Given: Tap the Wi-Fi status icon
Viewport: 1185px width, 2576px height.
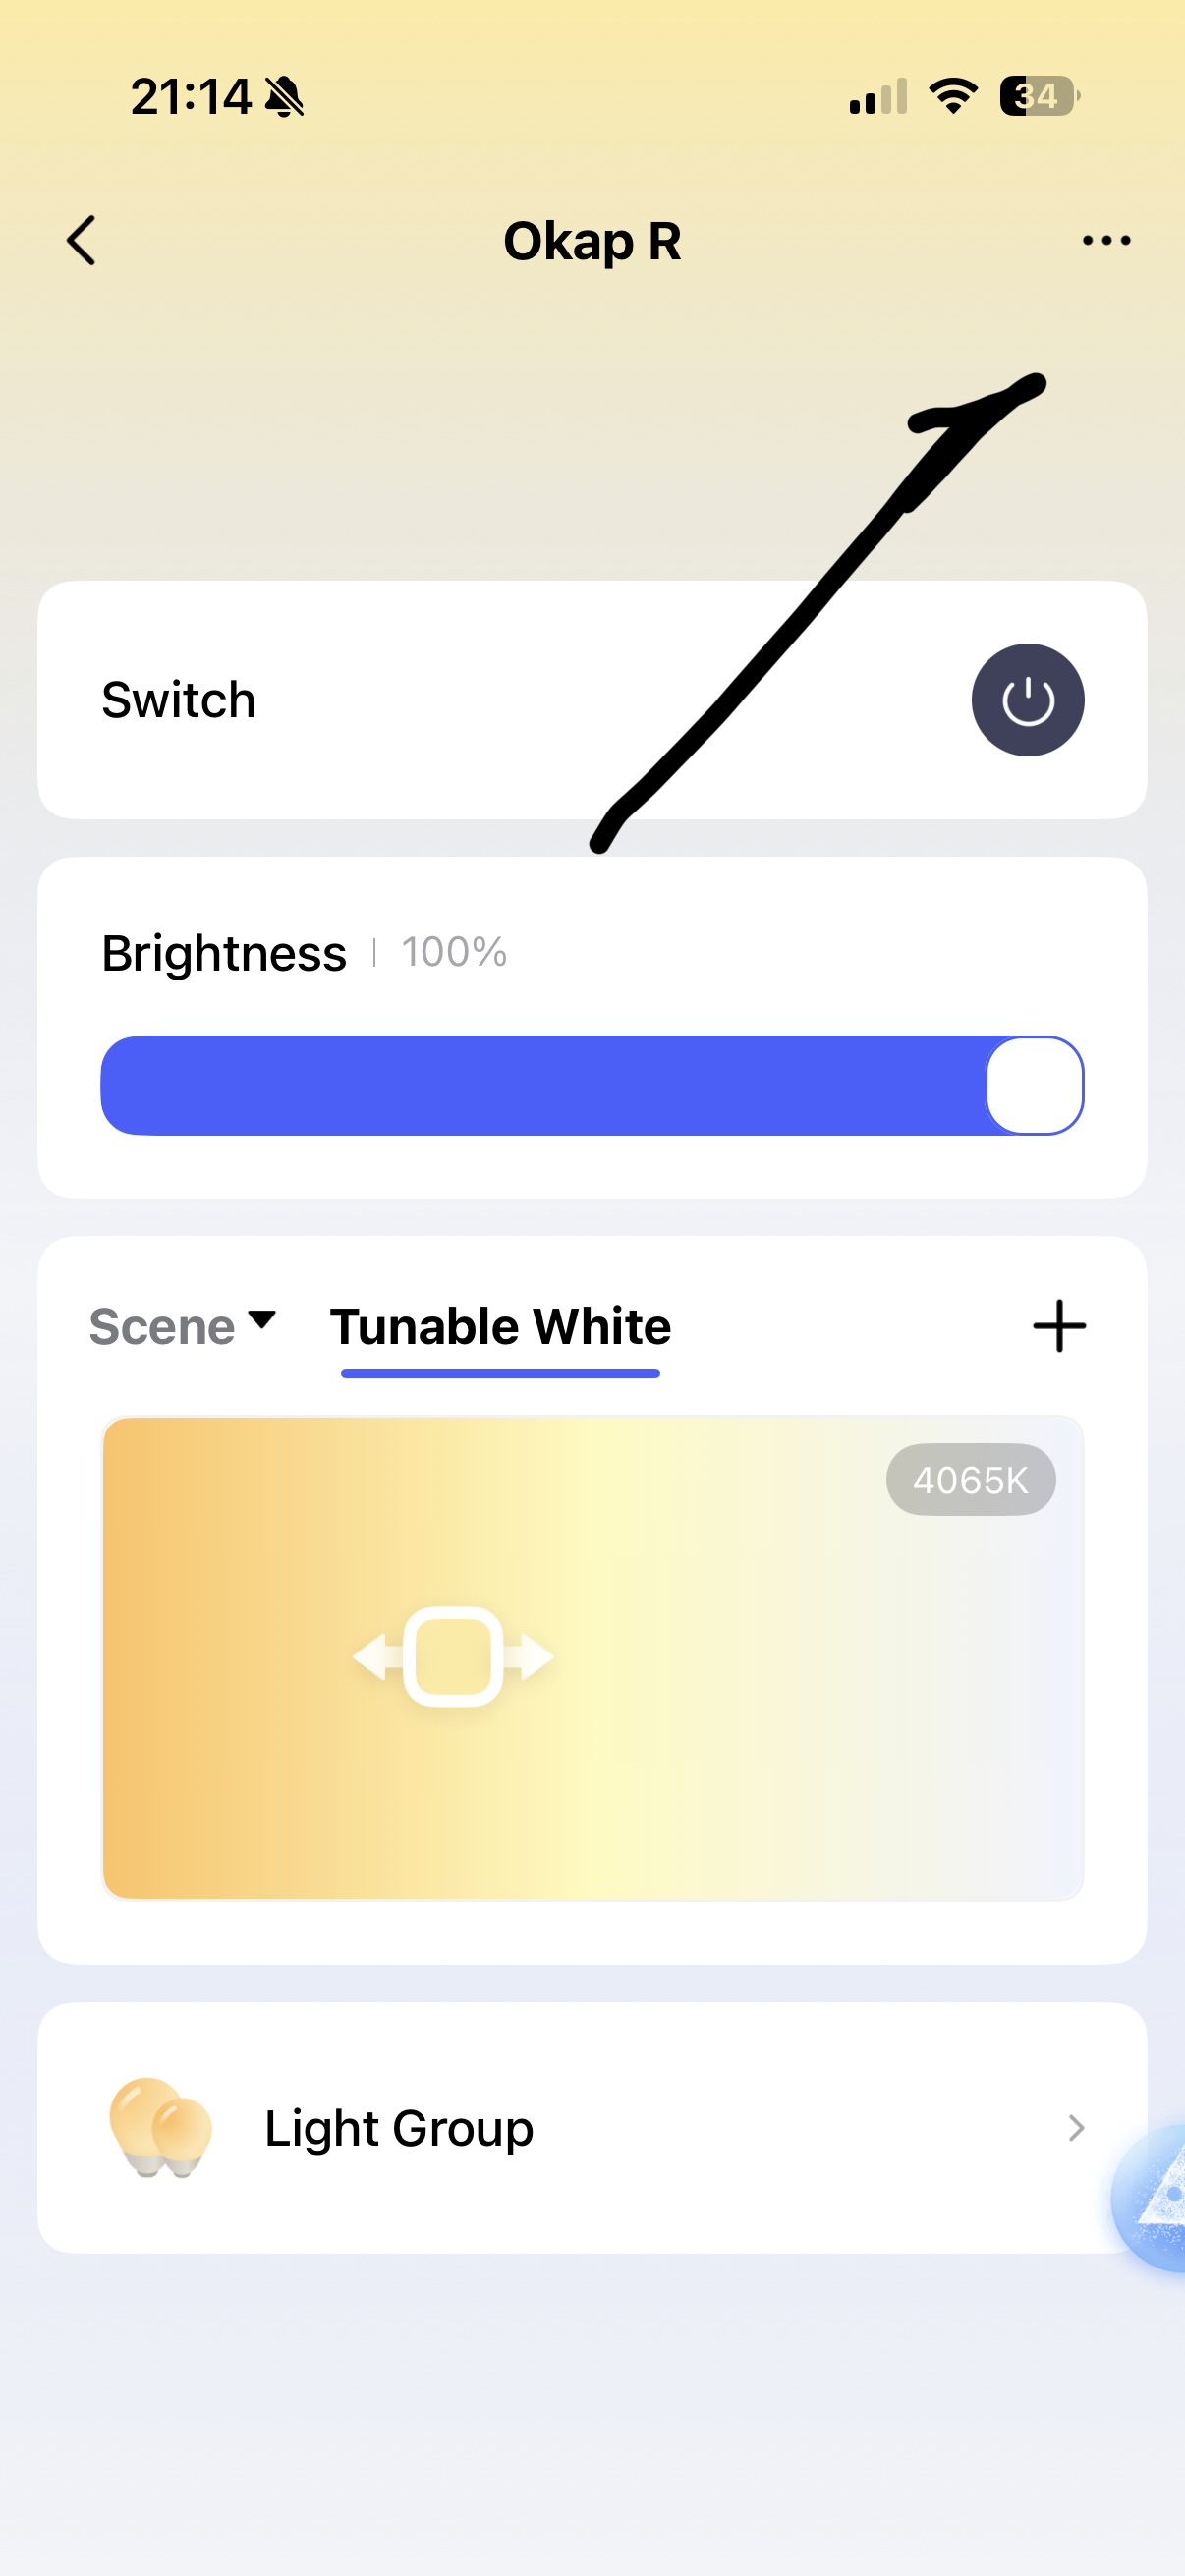Looking at the screenshot, I should point(953,97).
